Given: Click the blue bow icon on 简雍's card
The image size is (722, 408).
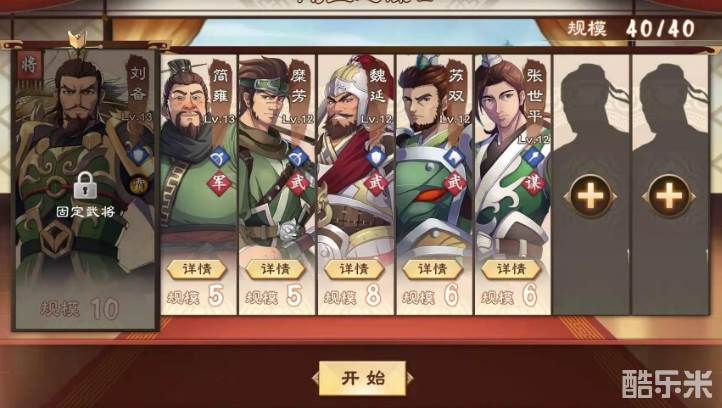Looking at the screenshot, I should pyautogui.click(x=219, y=158).
